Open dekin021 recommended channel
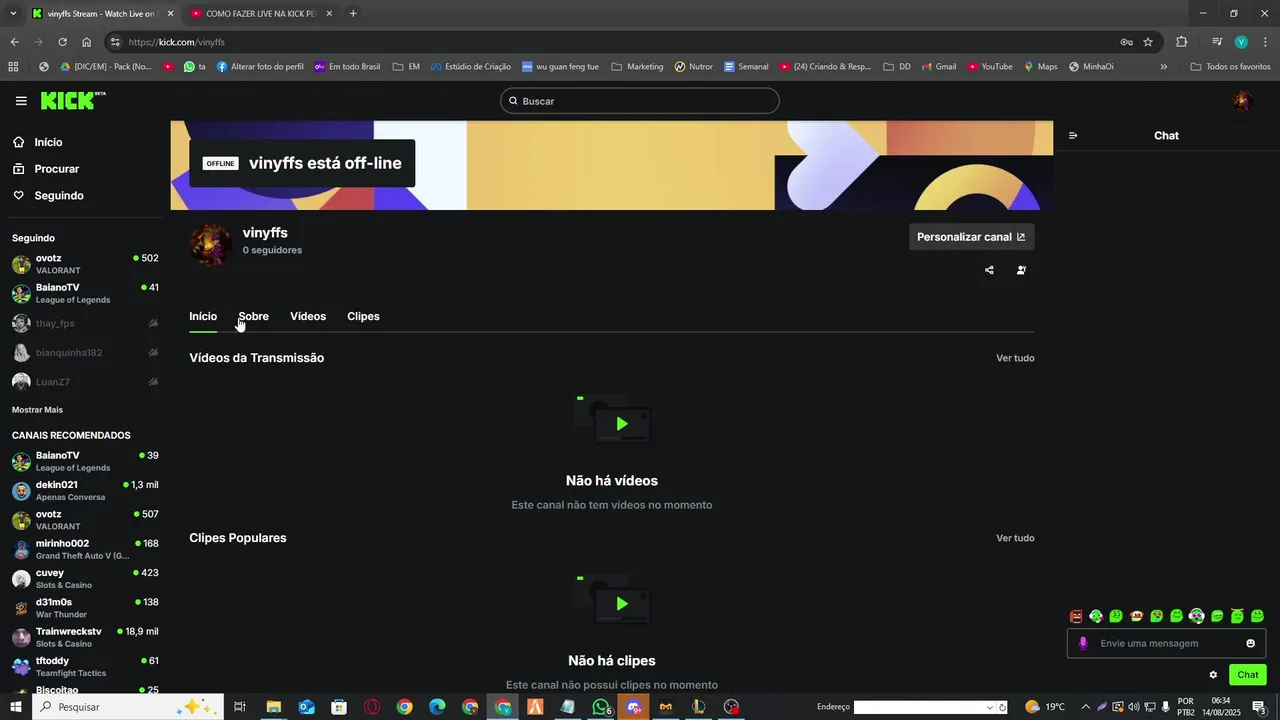Screen dimensions: 1280x720 85,491
